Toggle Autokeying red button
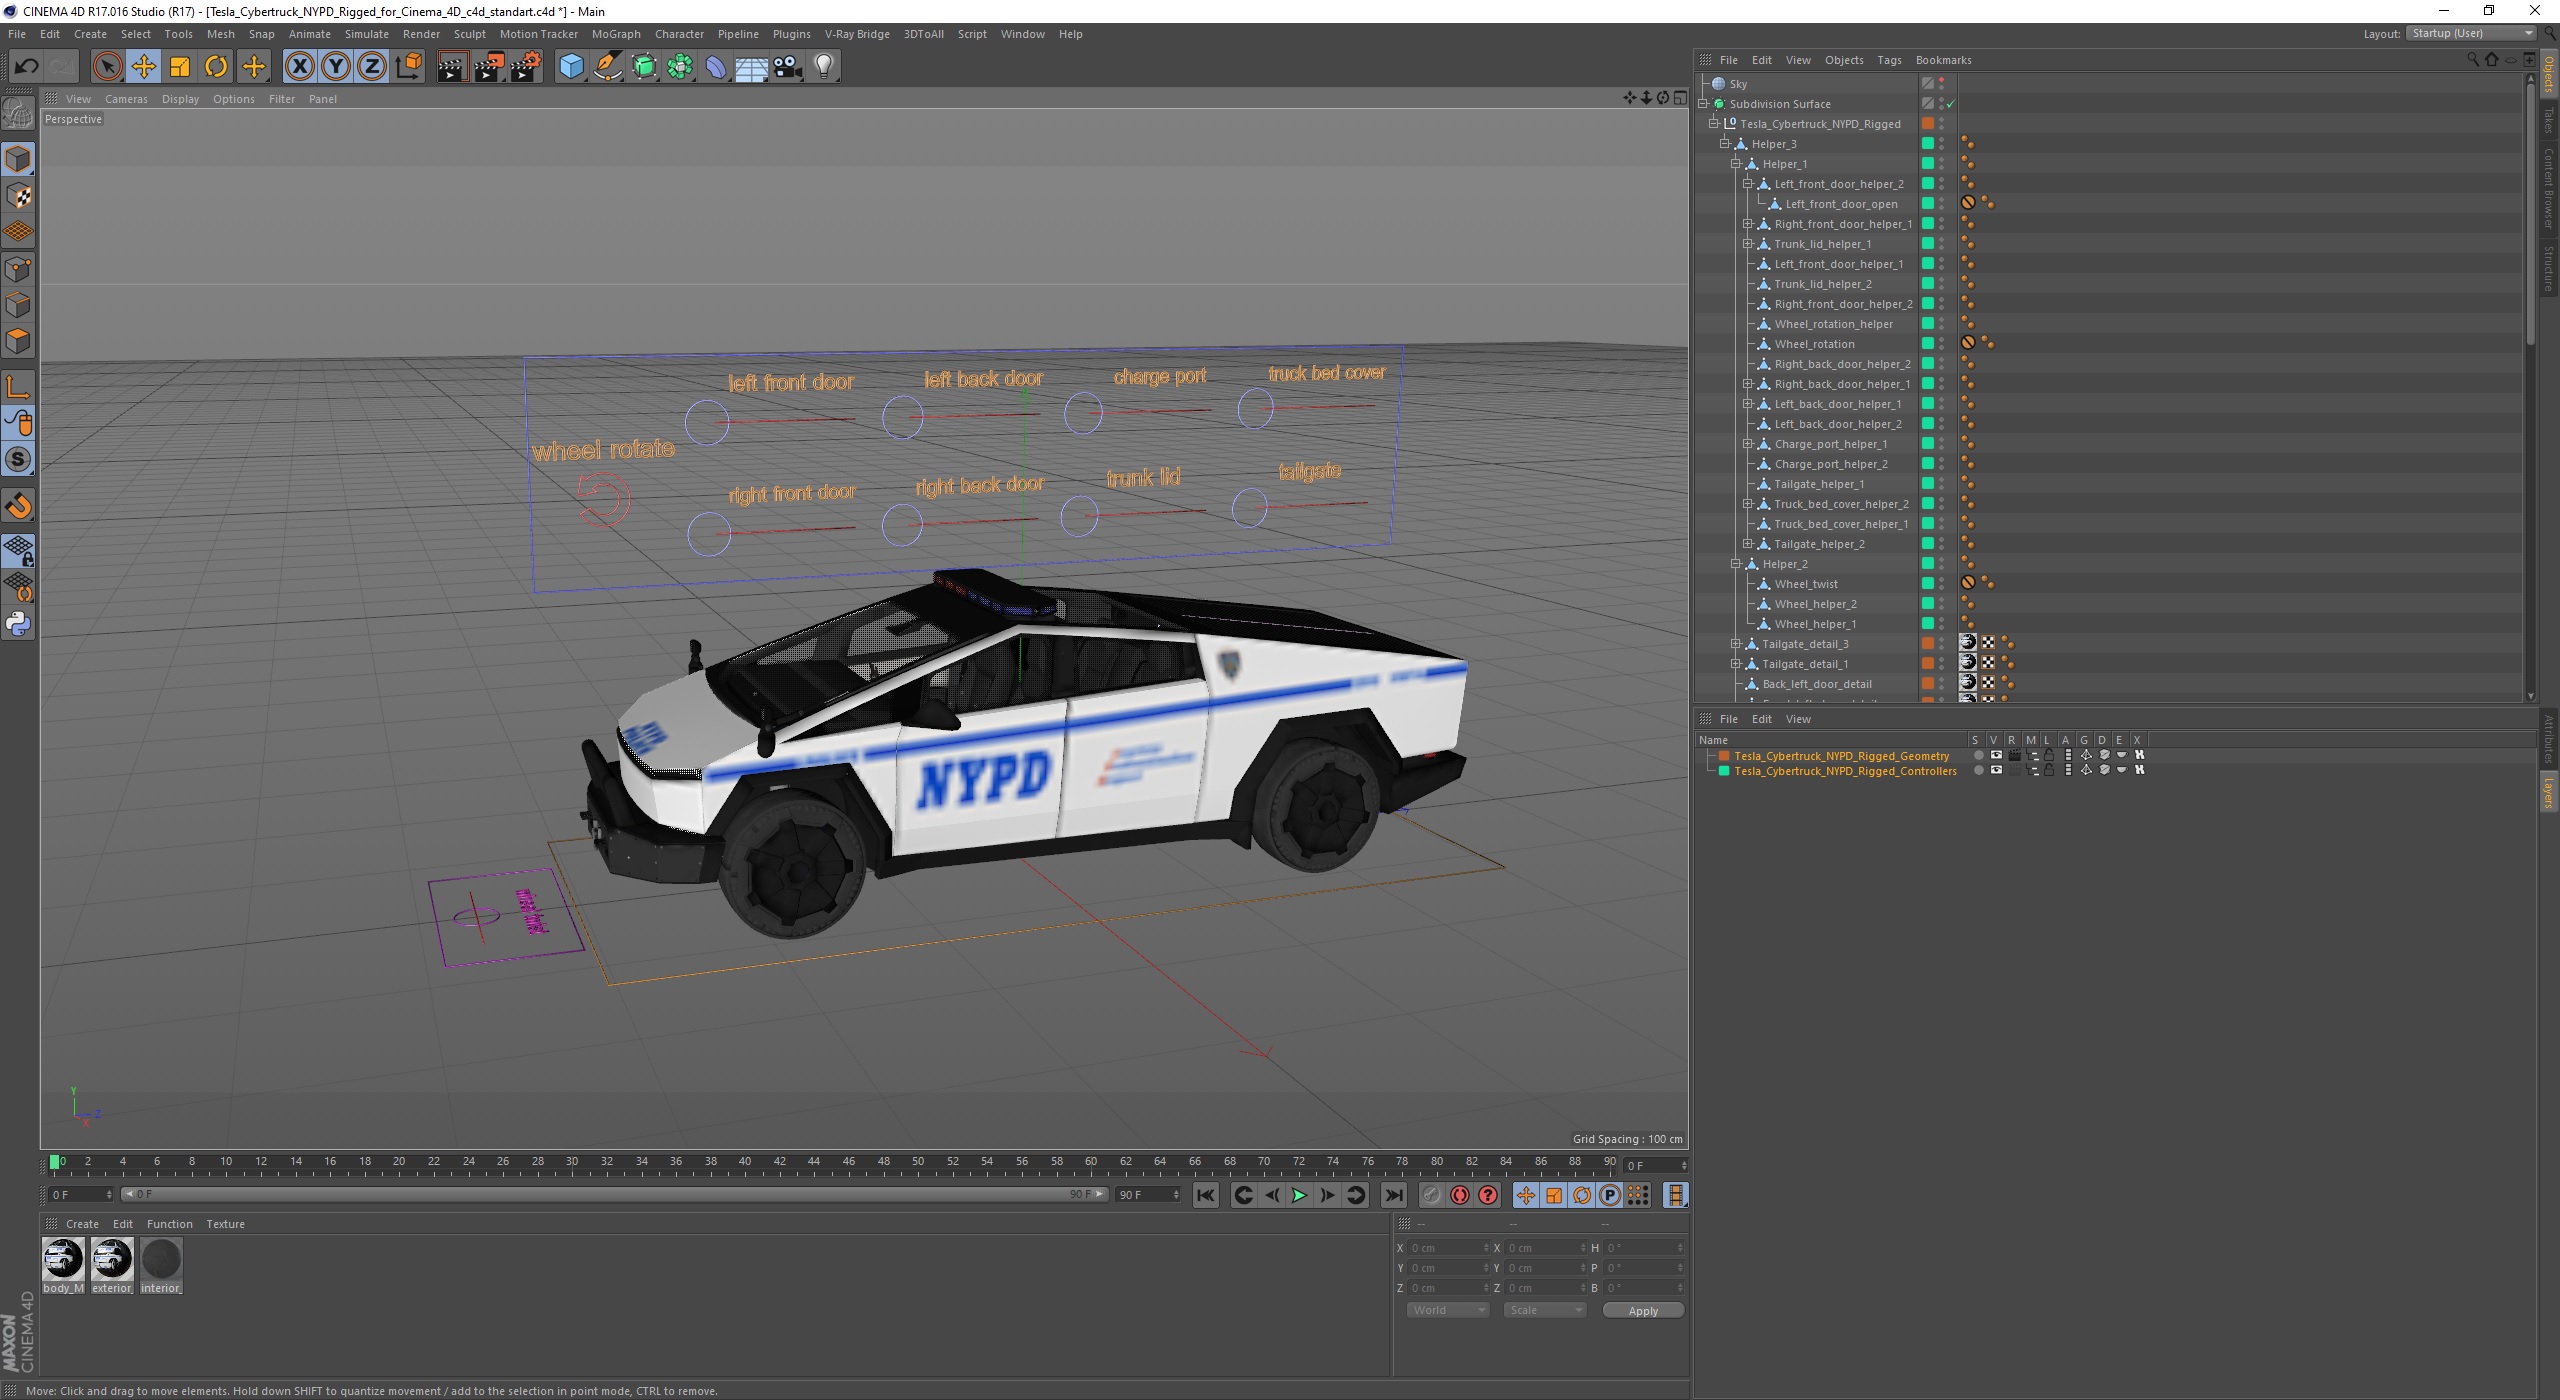The image size is (2560, 1400). pyautogui.click(x=1460, y=1195)
